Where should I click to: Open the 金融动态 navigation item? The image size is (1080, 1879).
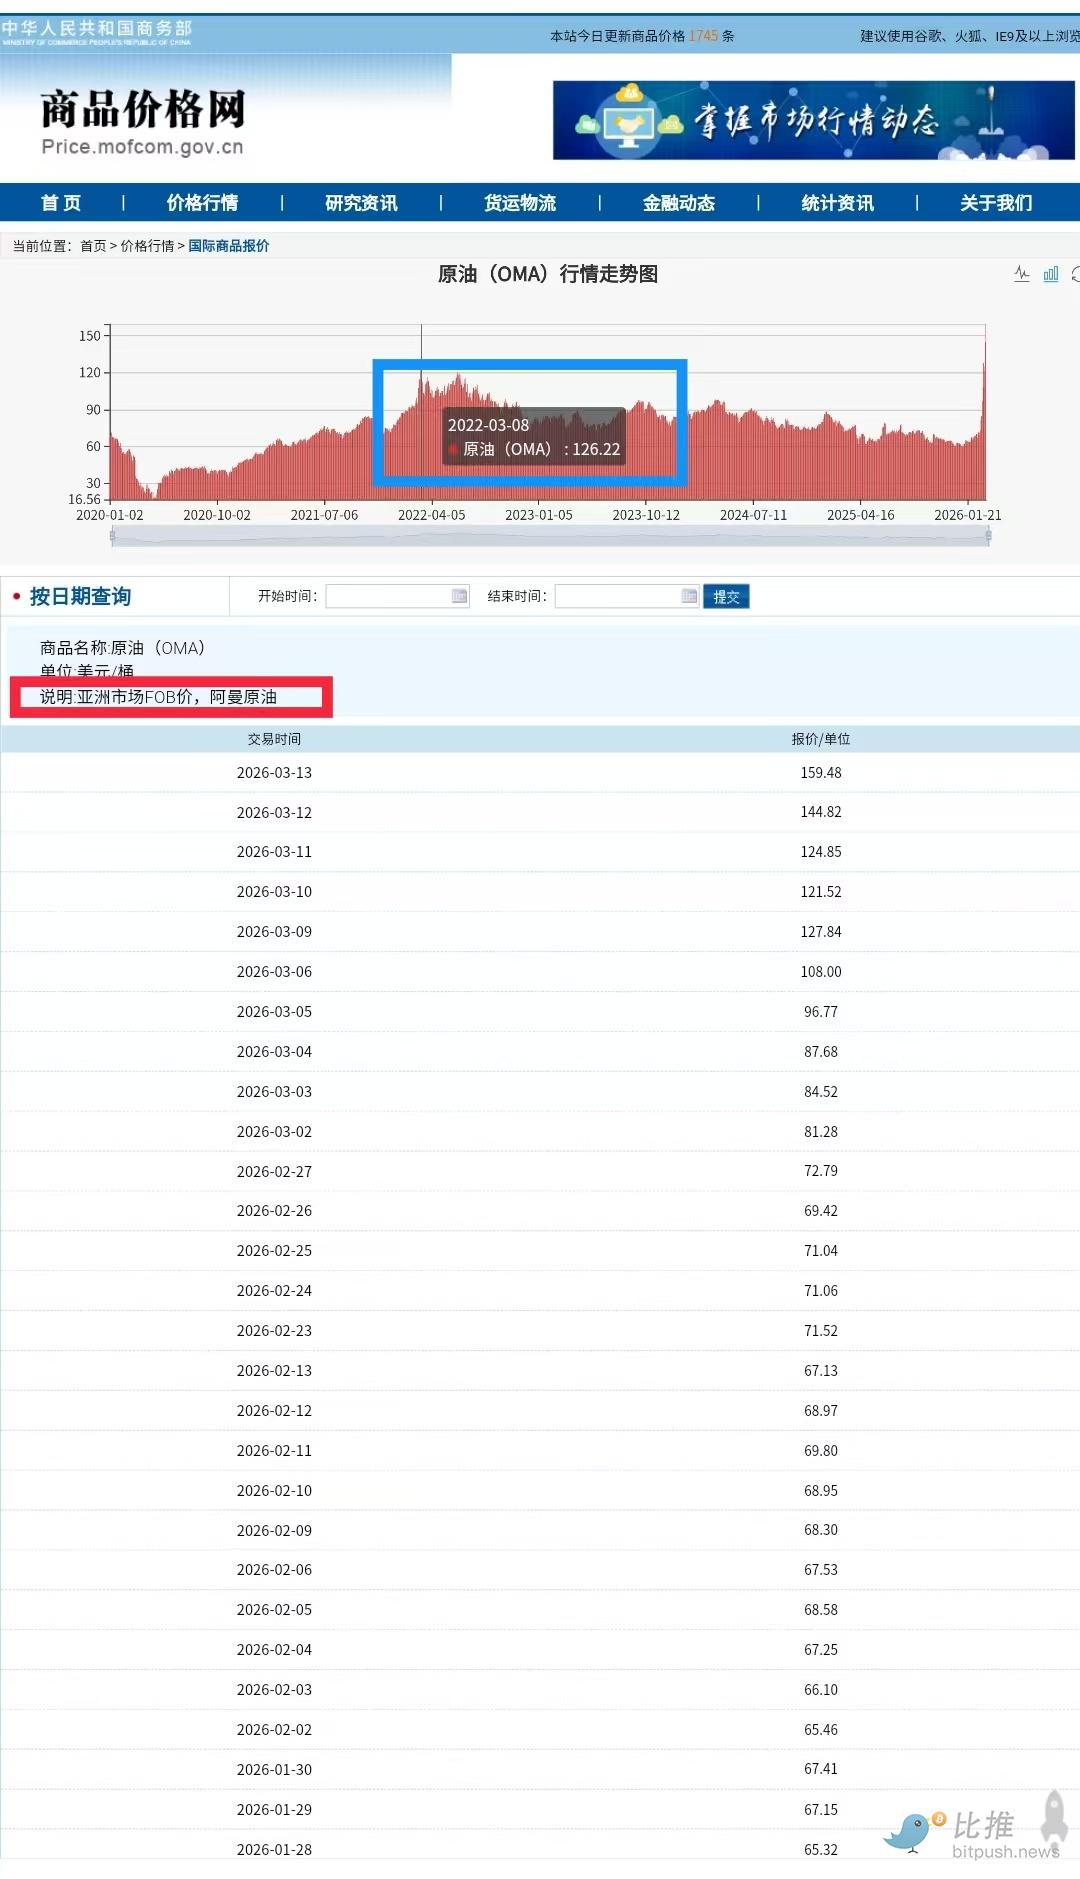click(x=679, y=203)
